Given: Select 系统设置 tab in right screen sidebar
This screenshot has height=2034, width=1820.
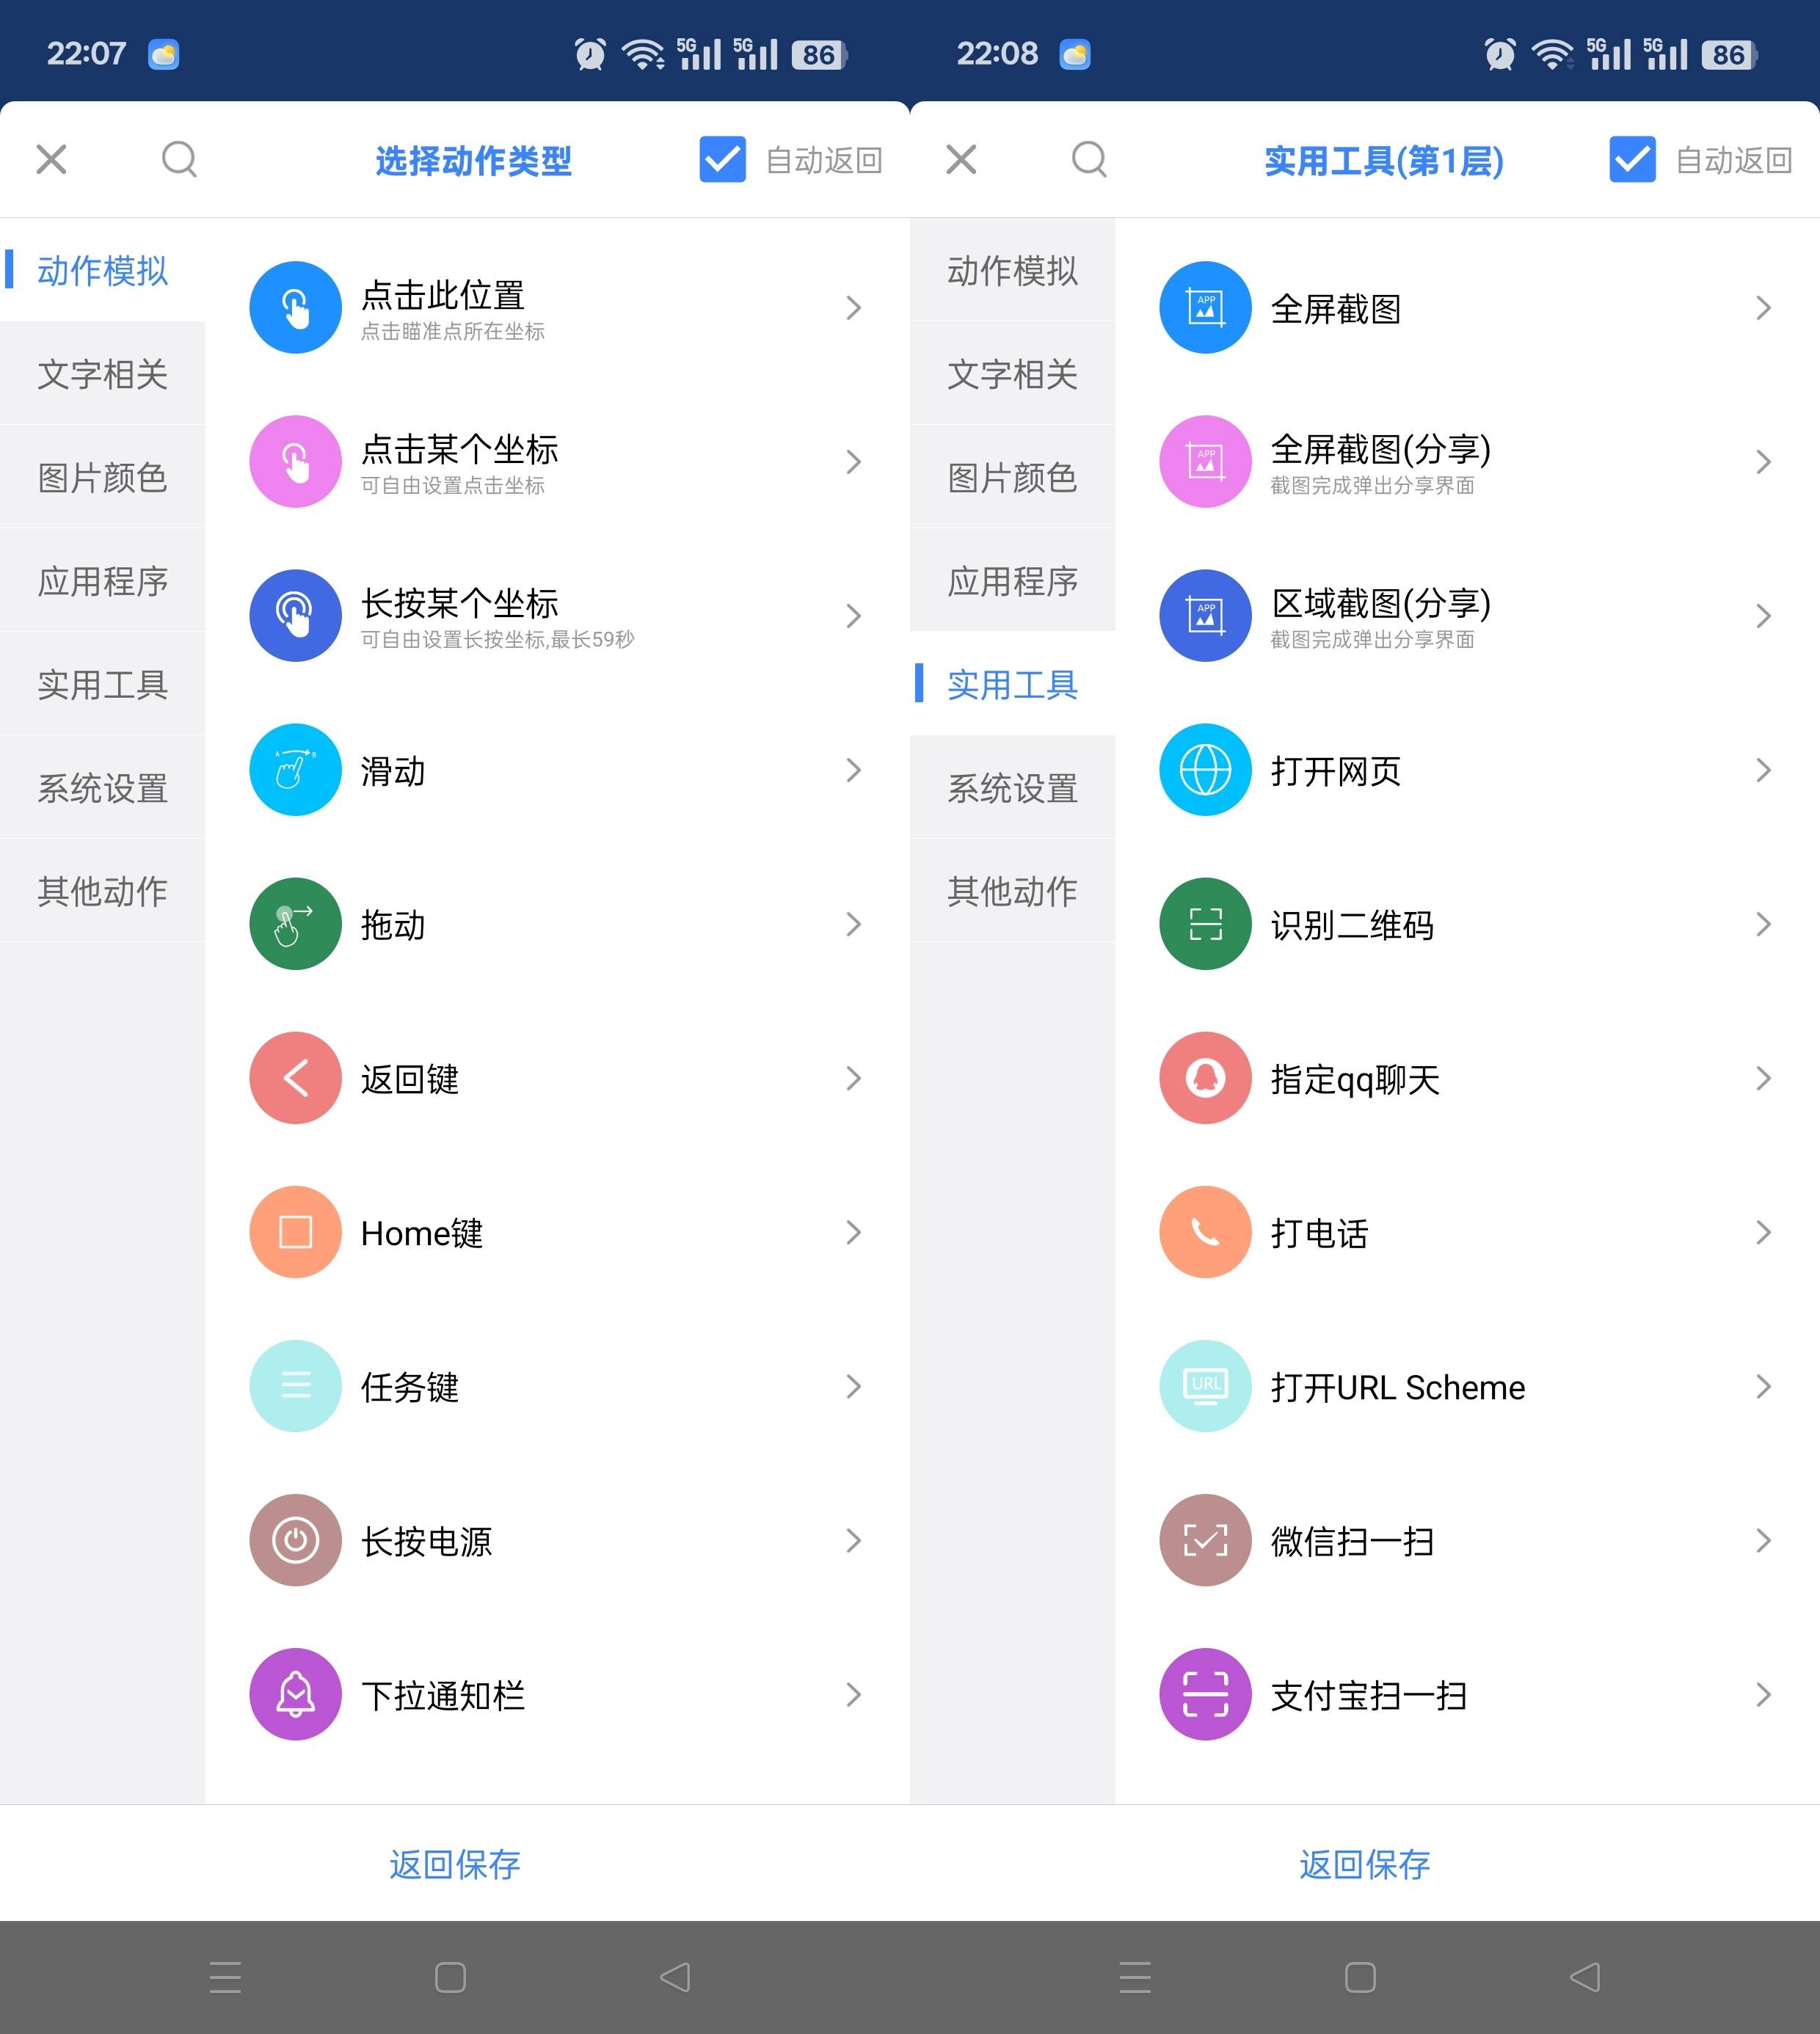Looking at the screenshot, I should [1012, 788].
